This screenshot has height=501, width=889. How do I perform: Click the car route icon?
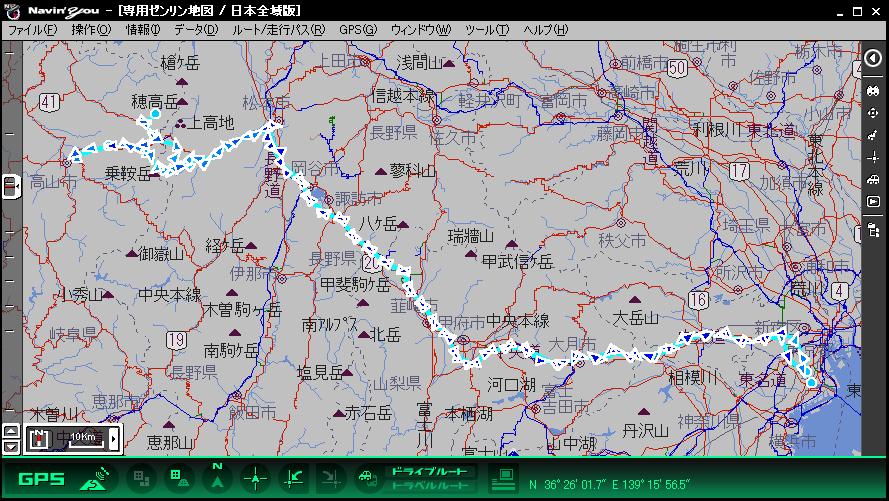click(369, 478)
